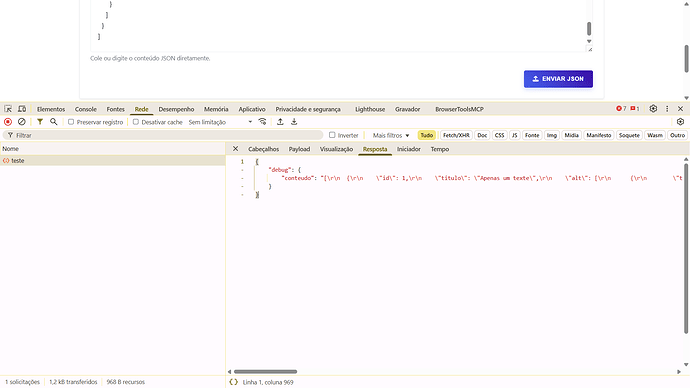
Task: Click the response pane vertical scrollbar
Action: [x=686, y=249]
